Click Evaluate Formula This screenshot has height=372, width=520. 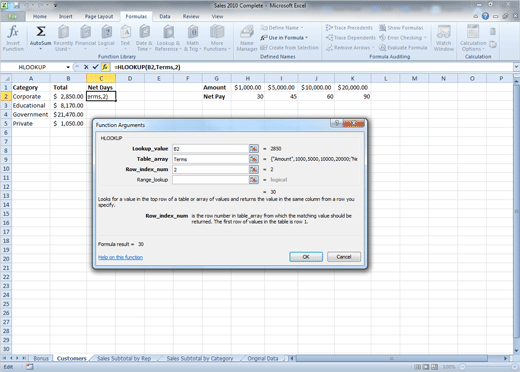403,48
